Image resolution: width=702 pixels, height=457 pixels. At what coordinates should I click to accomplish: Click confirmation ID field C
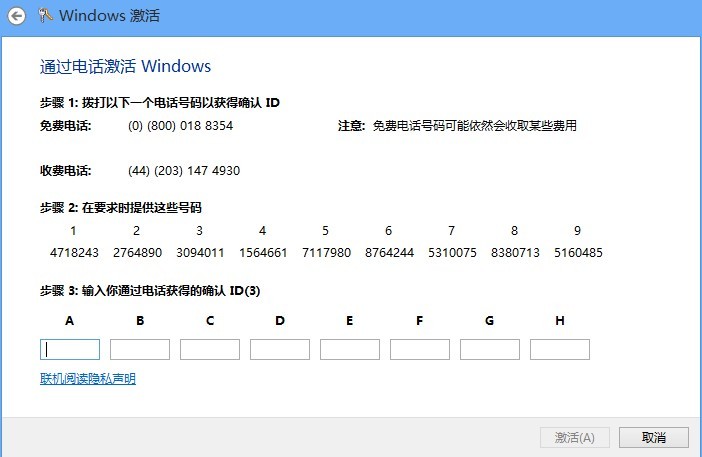click(210, 349)
